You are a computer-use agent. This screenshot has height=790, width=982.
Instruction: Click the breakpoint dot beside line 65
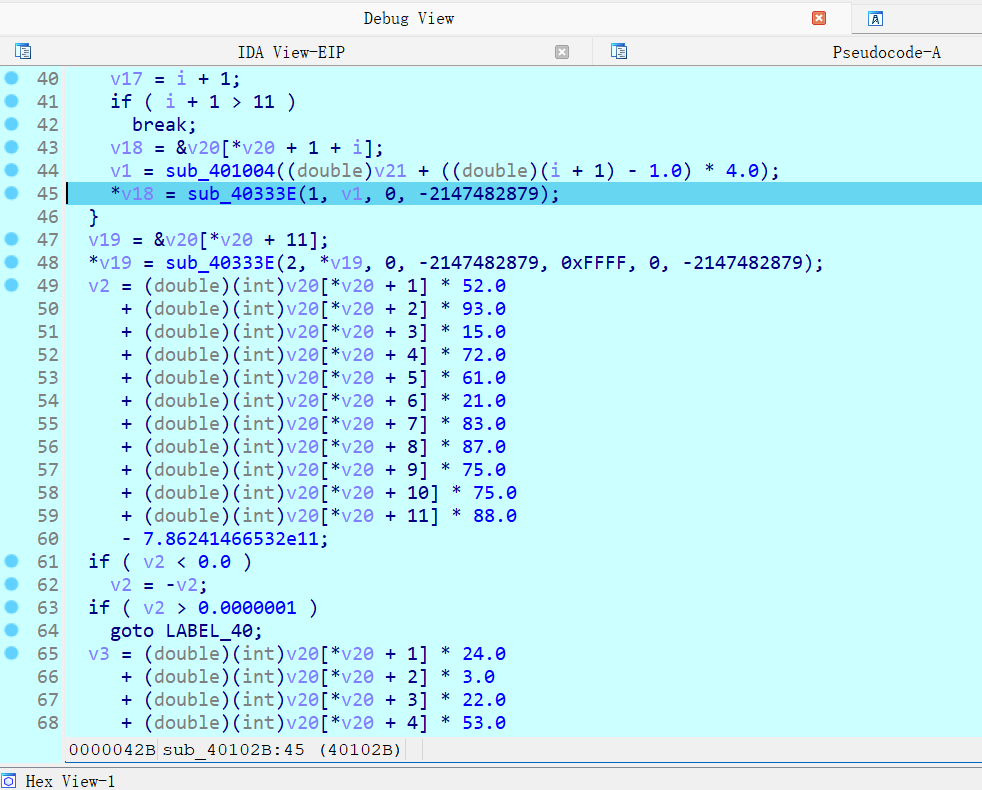coord(10,653)
